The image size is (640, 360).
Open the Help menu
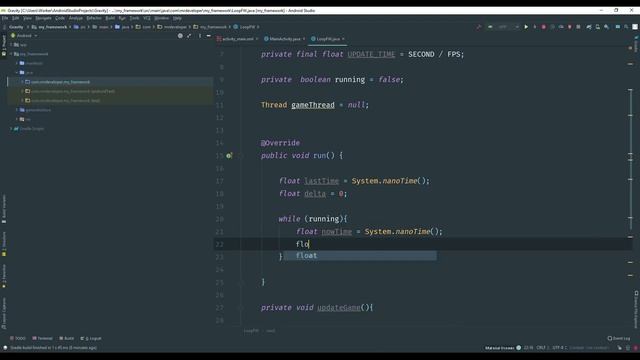(x=177, y=18)
